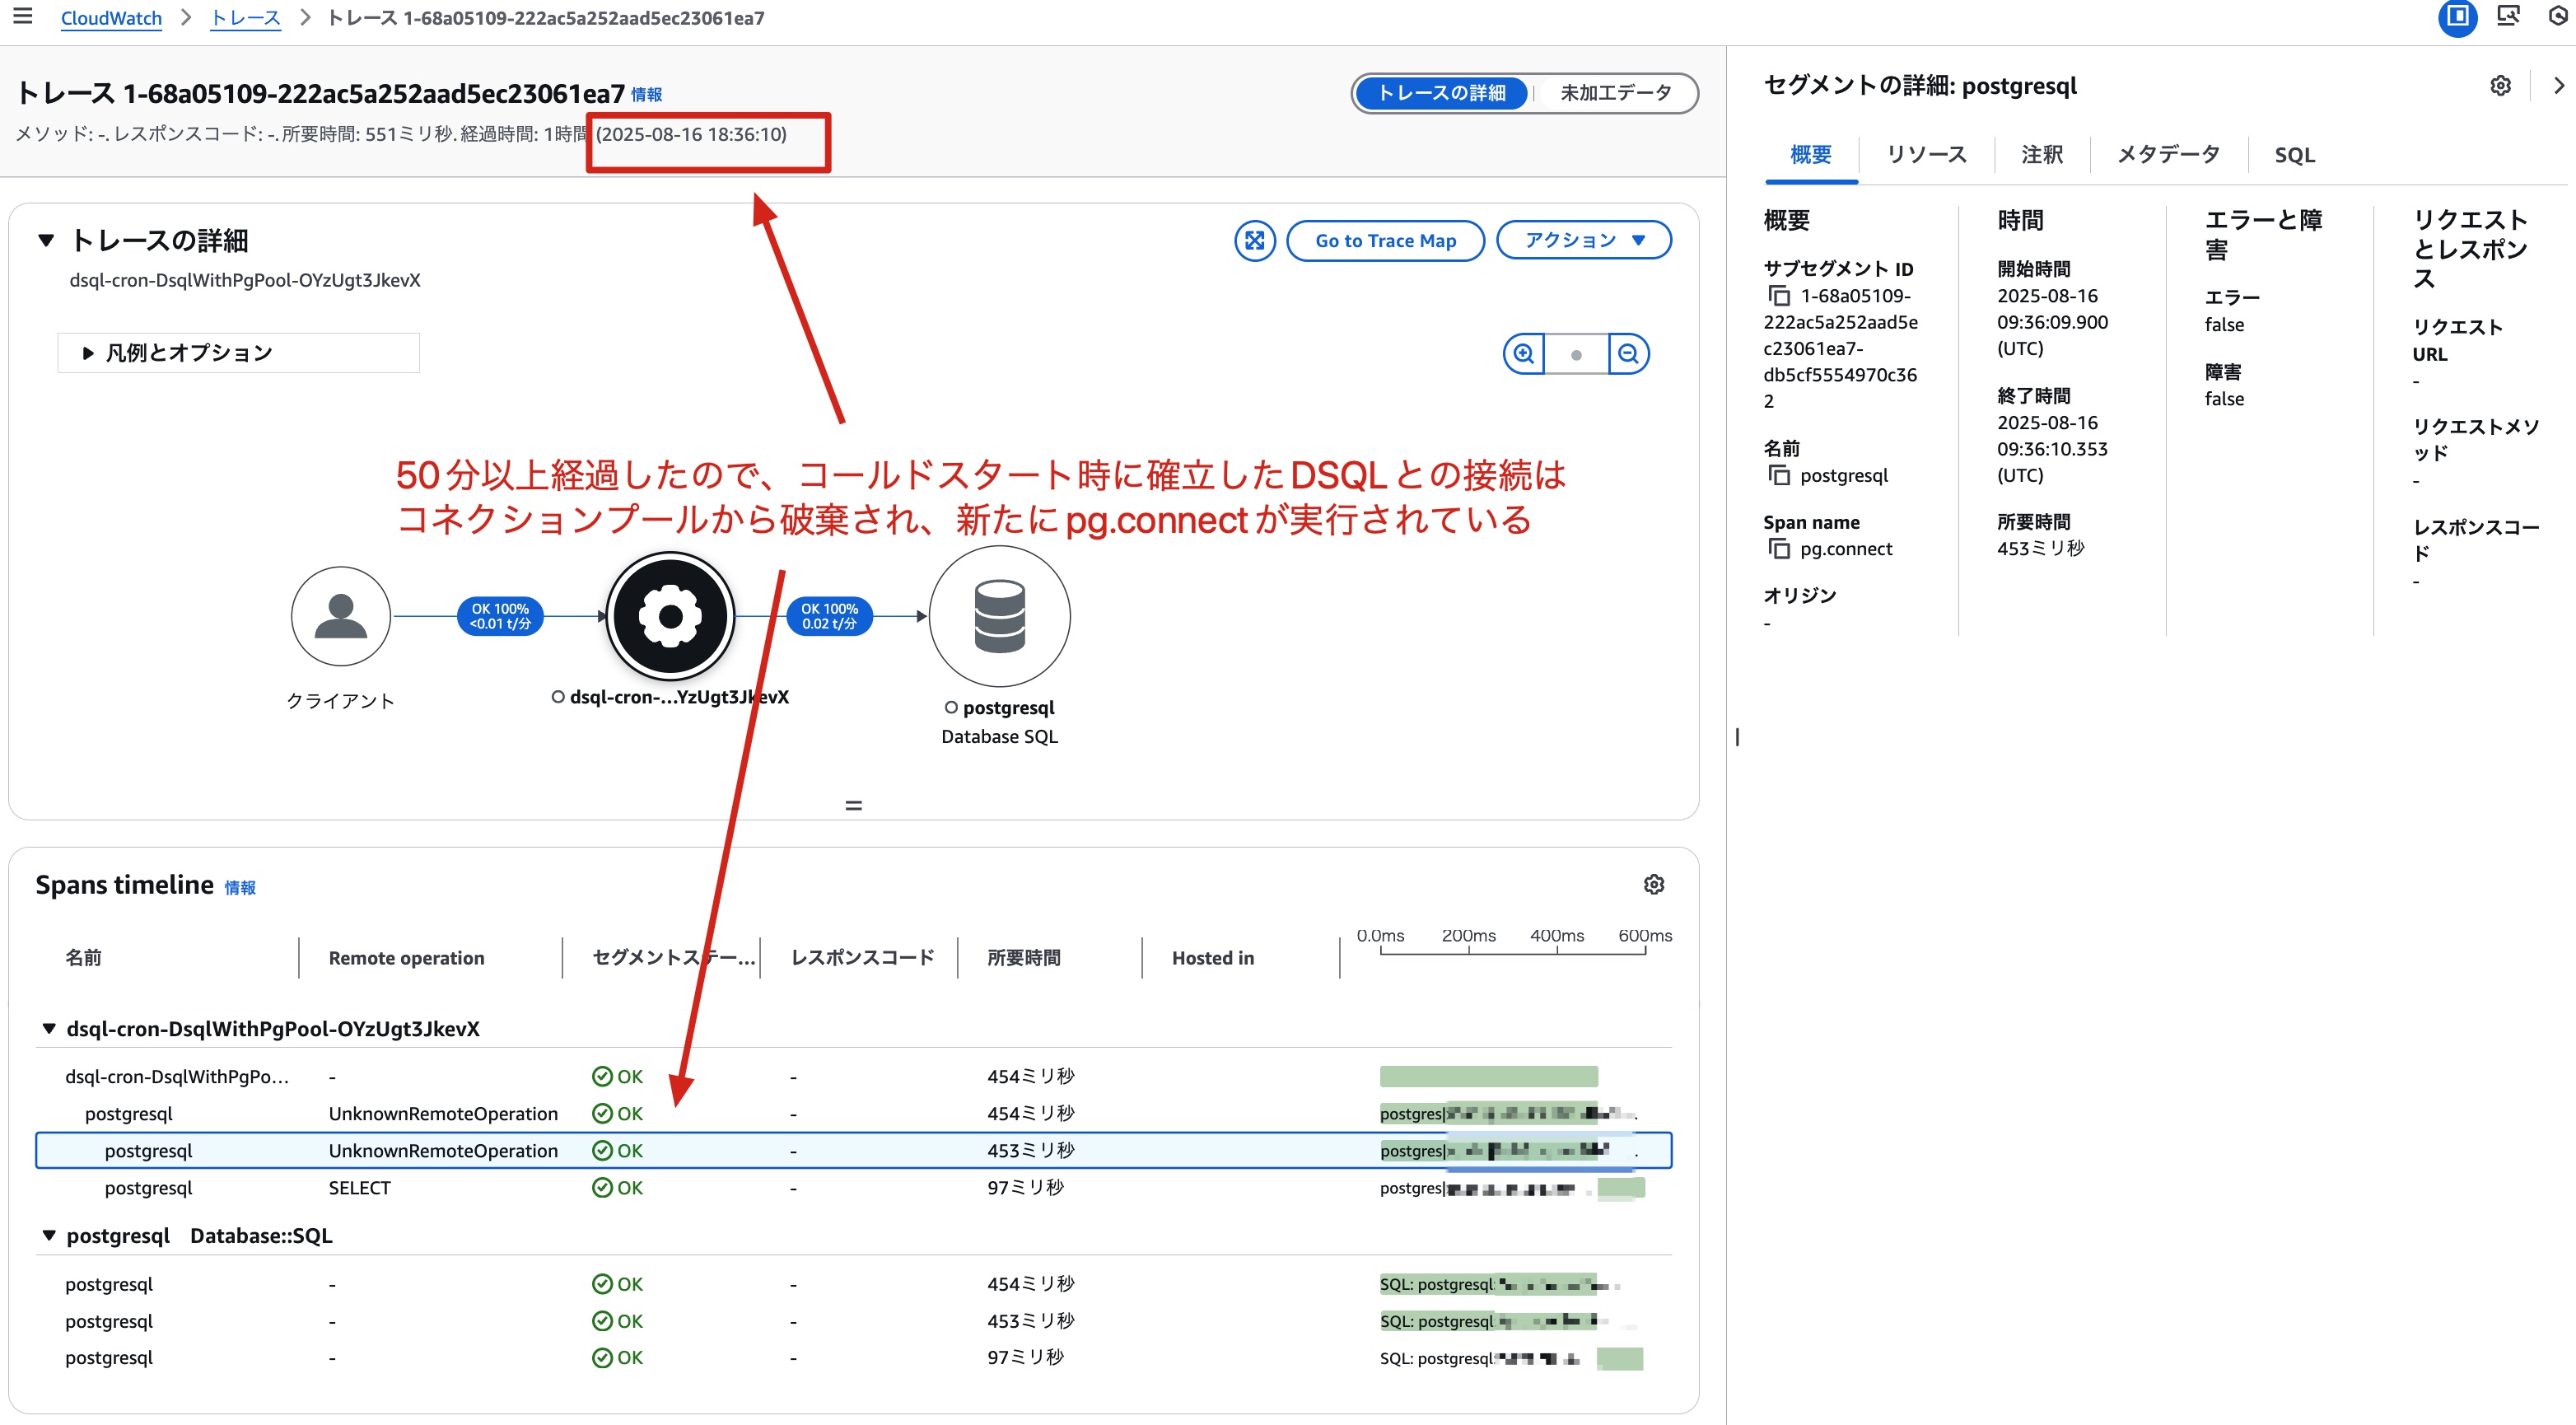
Task: Open segment details settings gear
Action: [x=2500, y=86]
